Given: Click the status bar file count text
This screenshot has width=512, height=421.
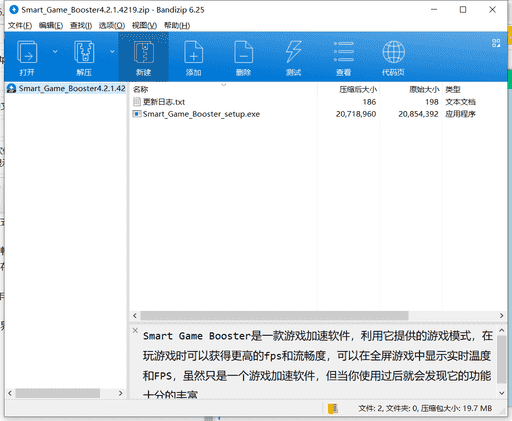Looking at the screenshot, I should coord(425,408).
